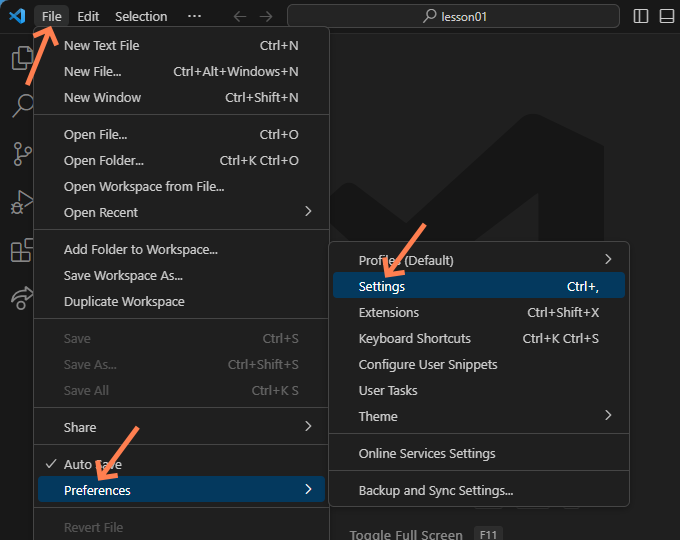Open the Live Share icon in activity bar
The width and height of the screenshot is (680, 540).
coord(22,298)
